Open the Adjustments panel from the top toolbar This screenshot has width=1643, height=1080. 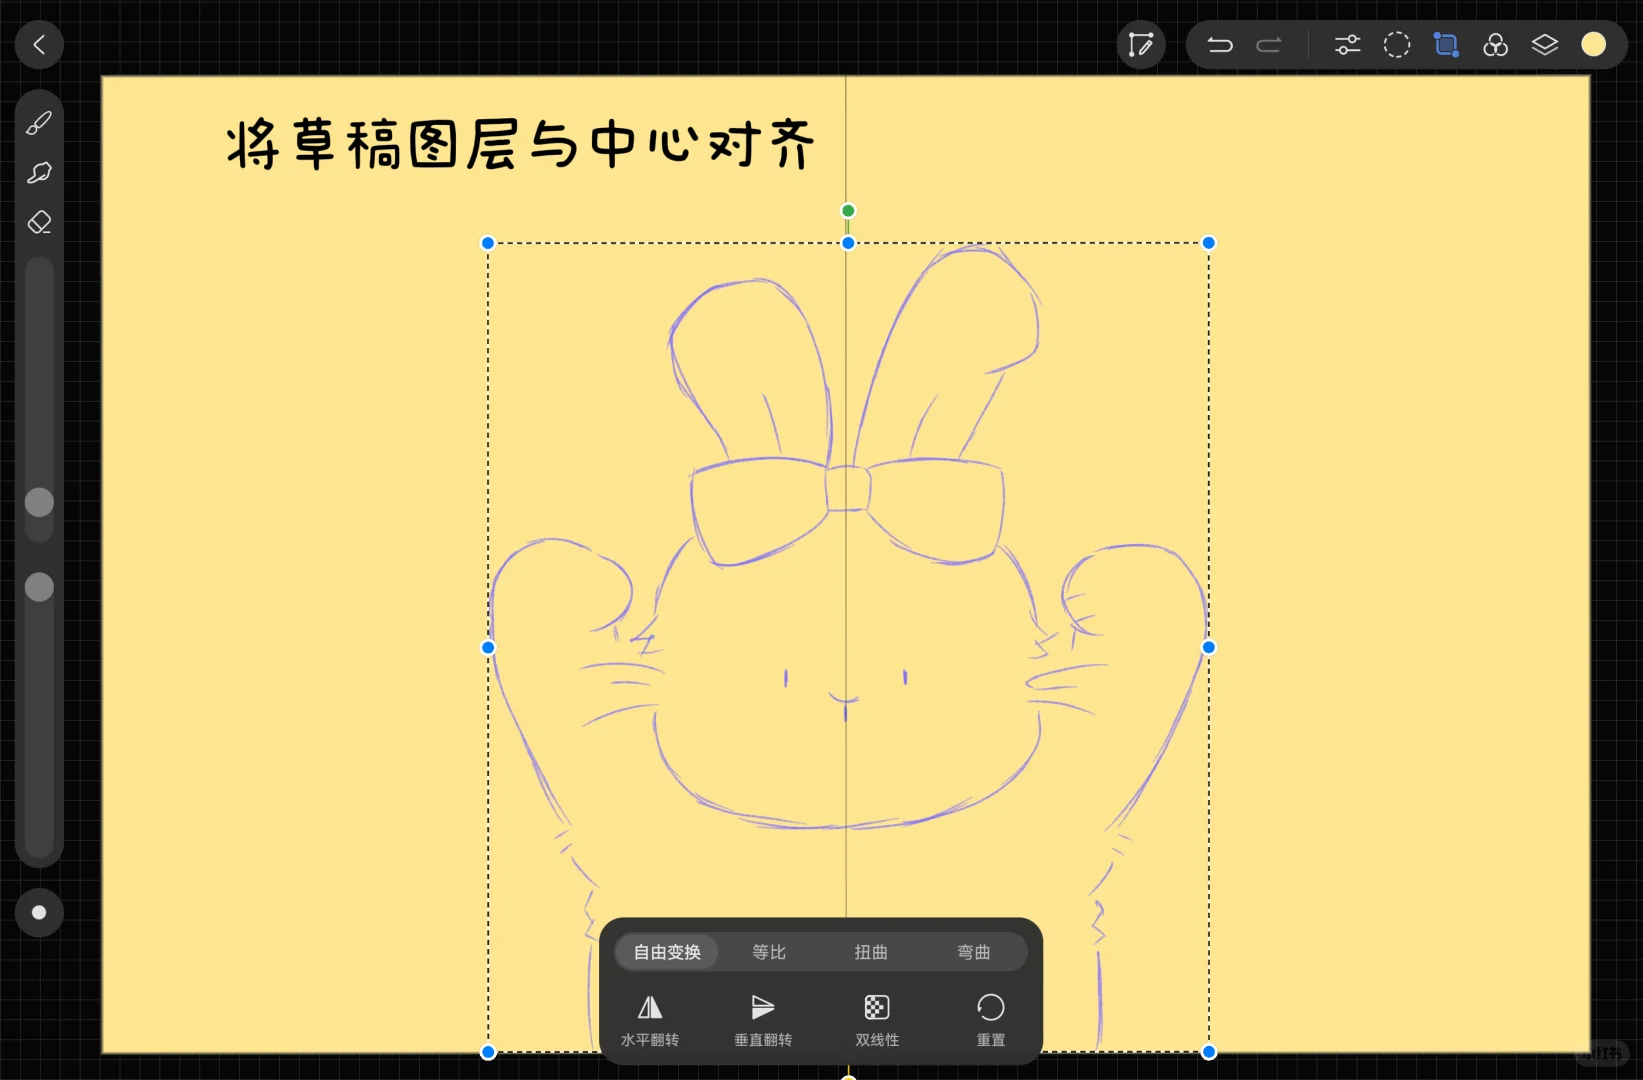pyautogui.click(x=1346, y=44)
